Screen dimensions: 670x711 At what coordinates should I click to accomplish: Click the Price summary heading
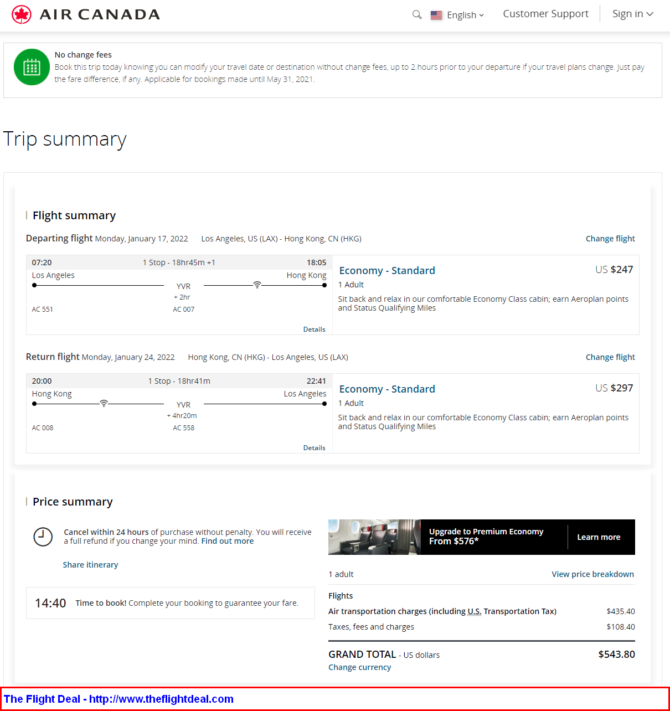73,502
